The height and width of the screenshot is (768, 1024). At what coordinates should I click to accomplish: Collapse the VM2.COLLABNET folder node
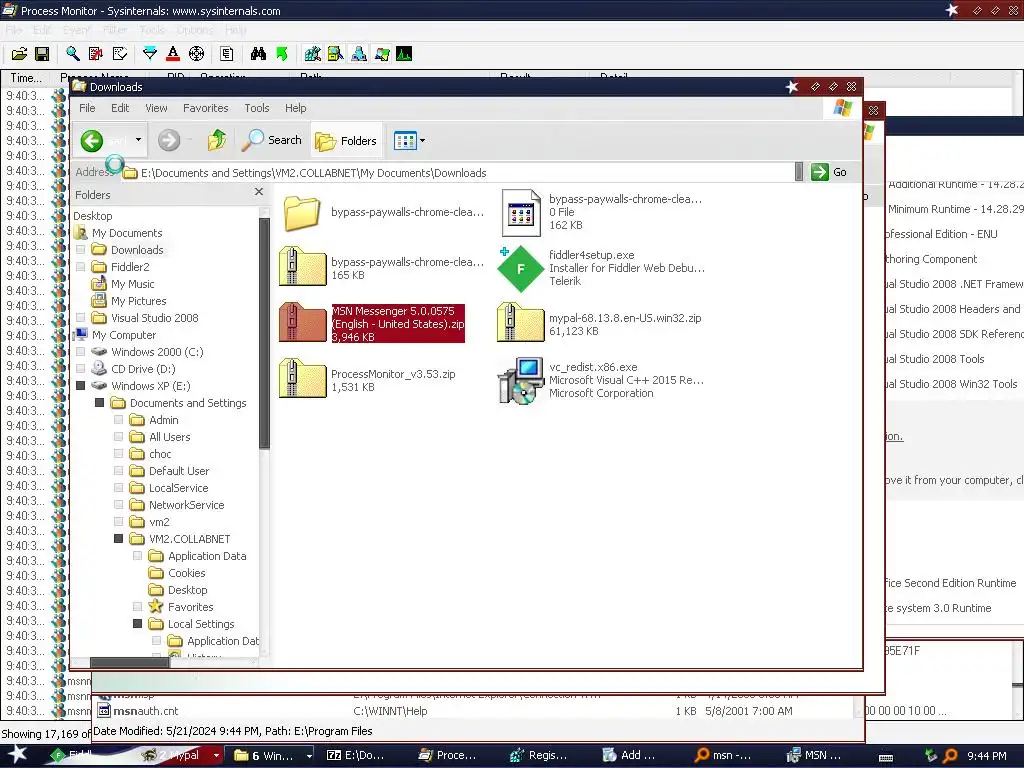pos(119,538)
